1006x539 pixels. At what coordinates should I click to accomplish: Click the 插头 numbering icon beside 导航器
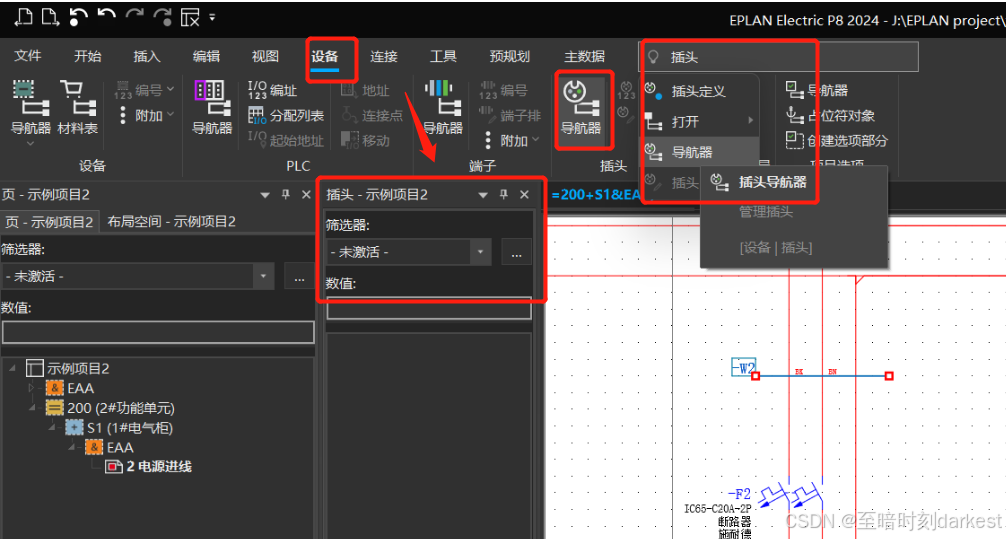[626, 90]
